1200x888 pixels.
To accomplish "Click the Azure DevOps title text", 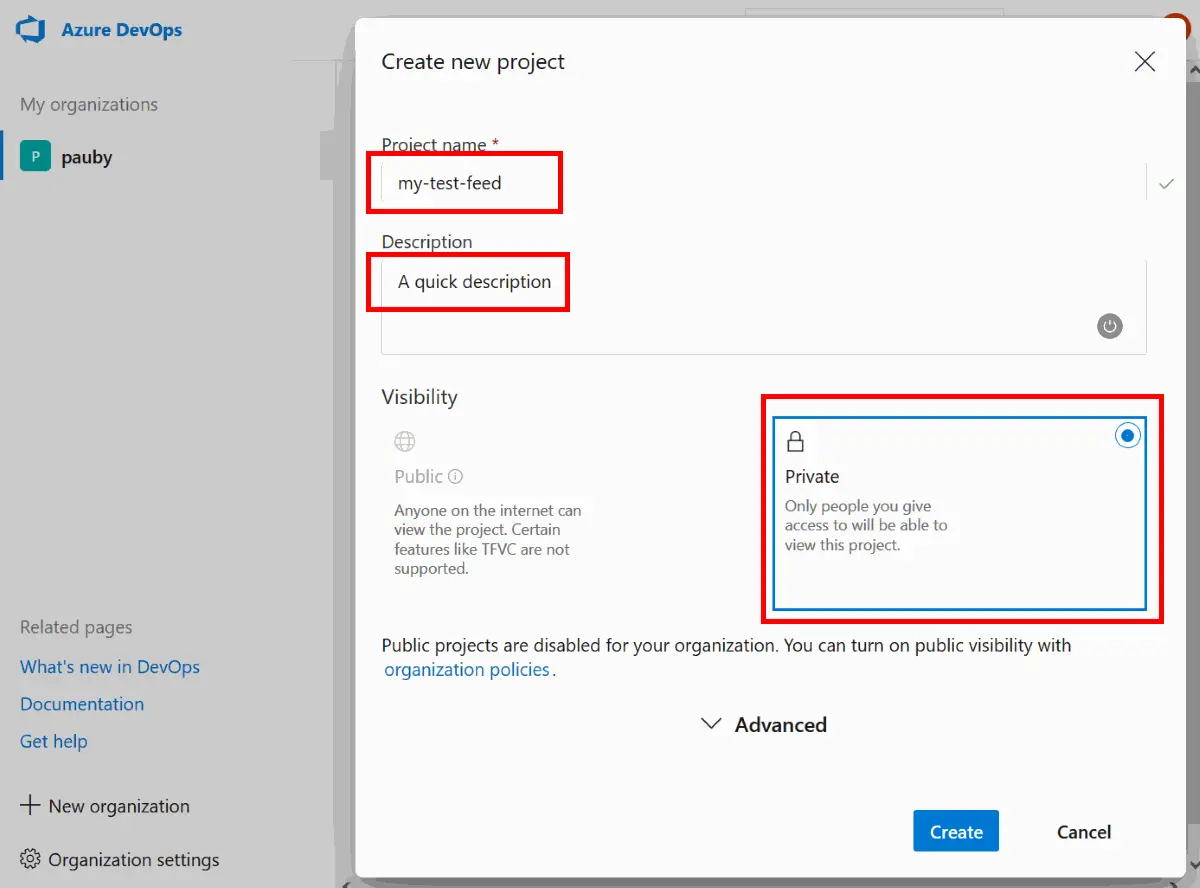I will [x=122, y=30].
